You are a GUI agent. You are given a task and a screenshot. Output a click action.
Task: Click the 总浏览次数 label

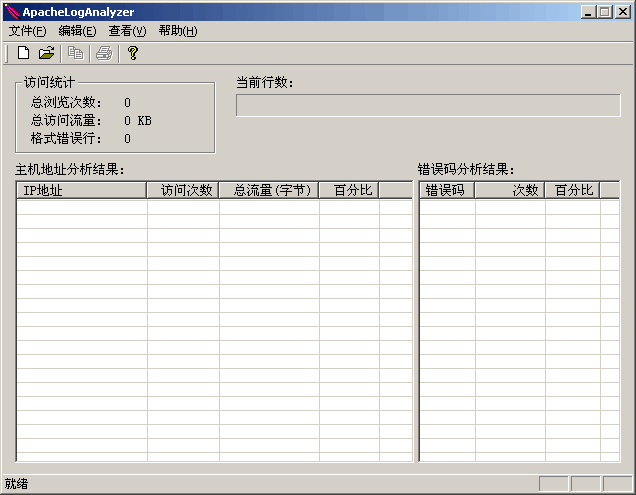(x=66, y=102)
